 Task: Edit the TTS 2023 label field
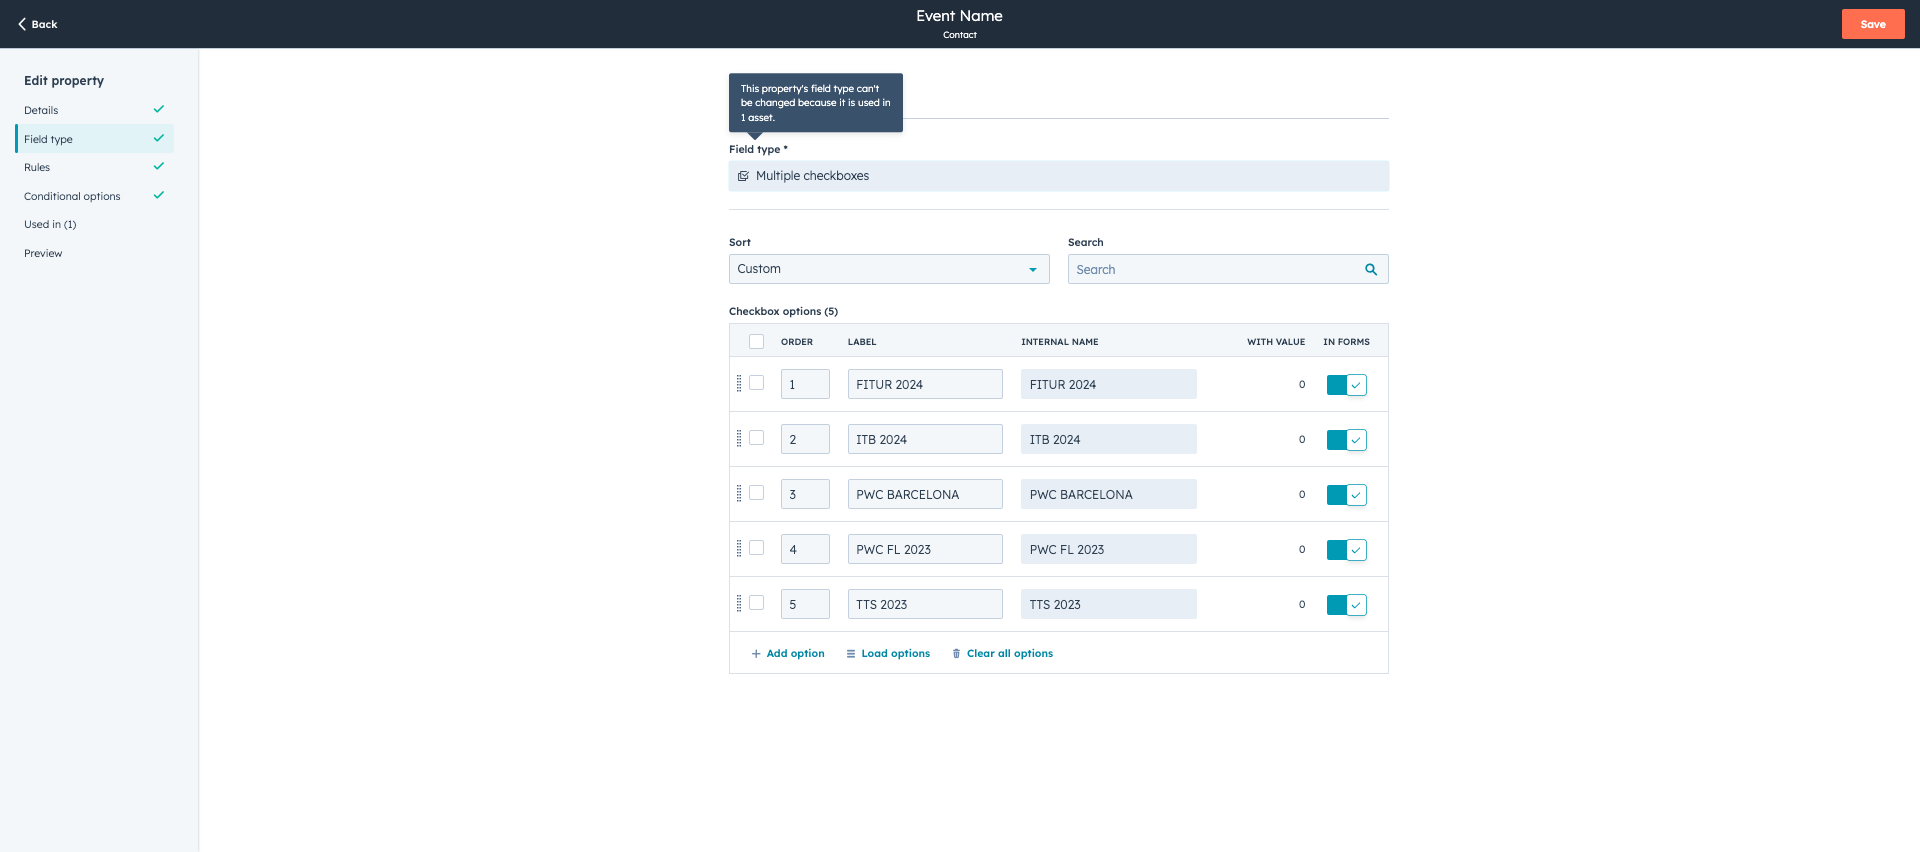pos(925,604)
